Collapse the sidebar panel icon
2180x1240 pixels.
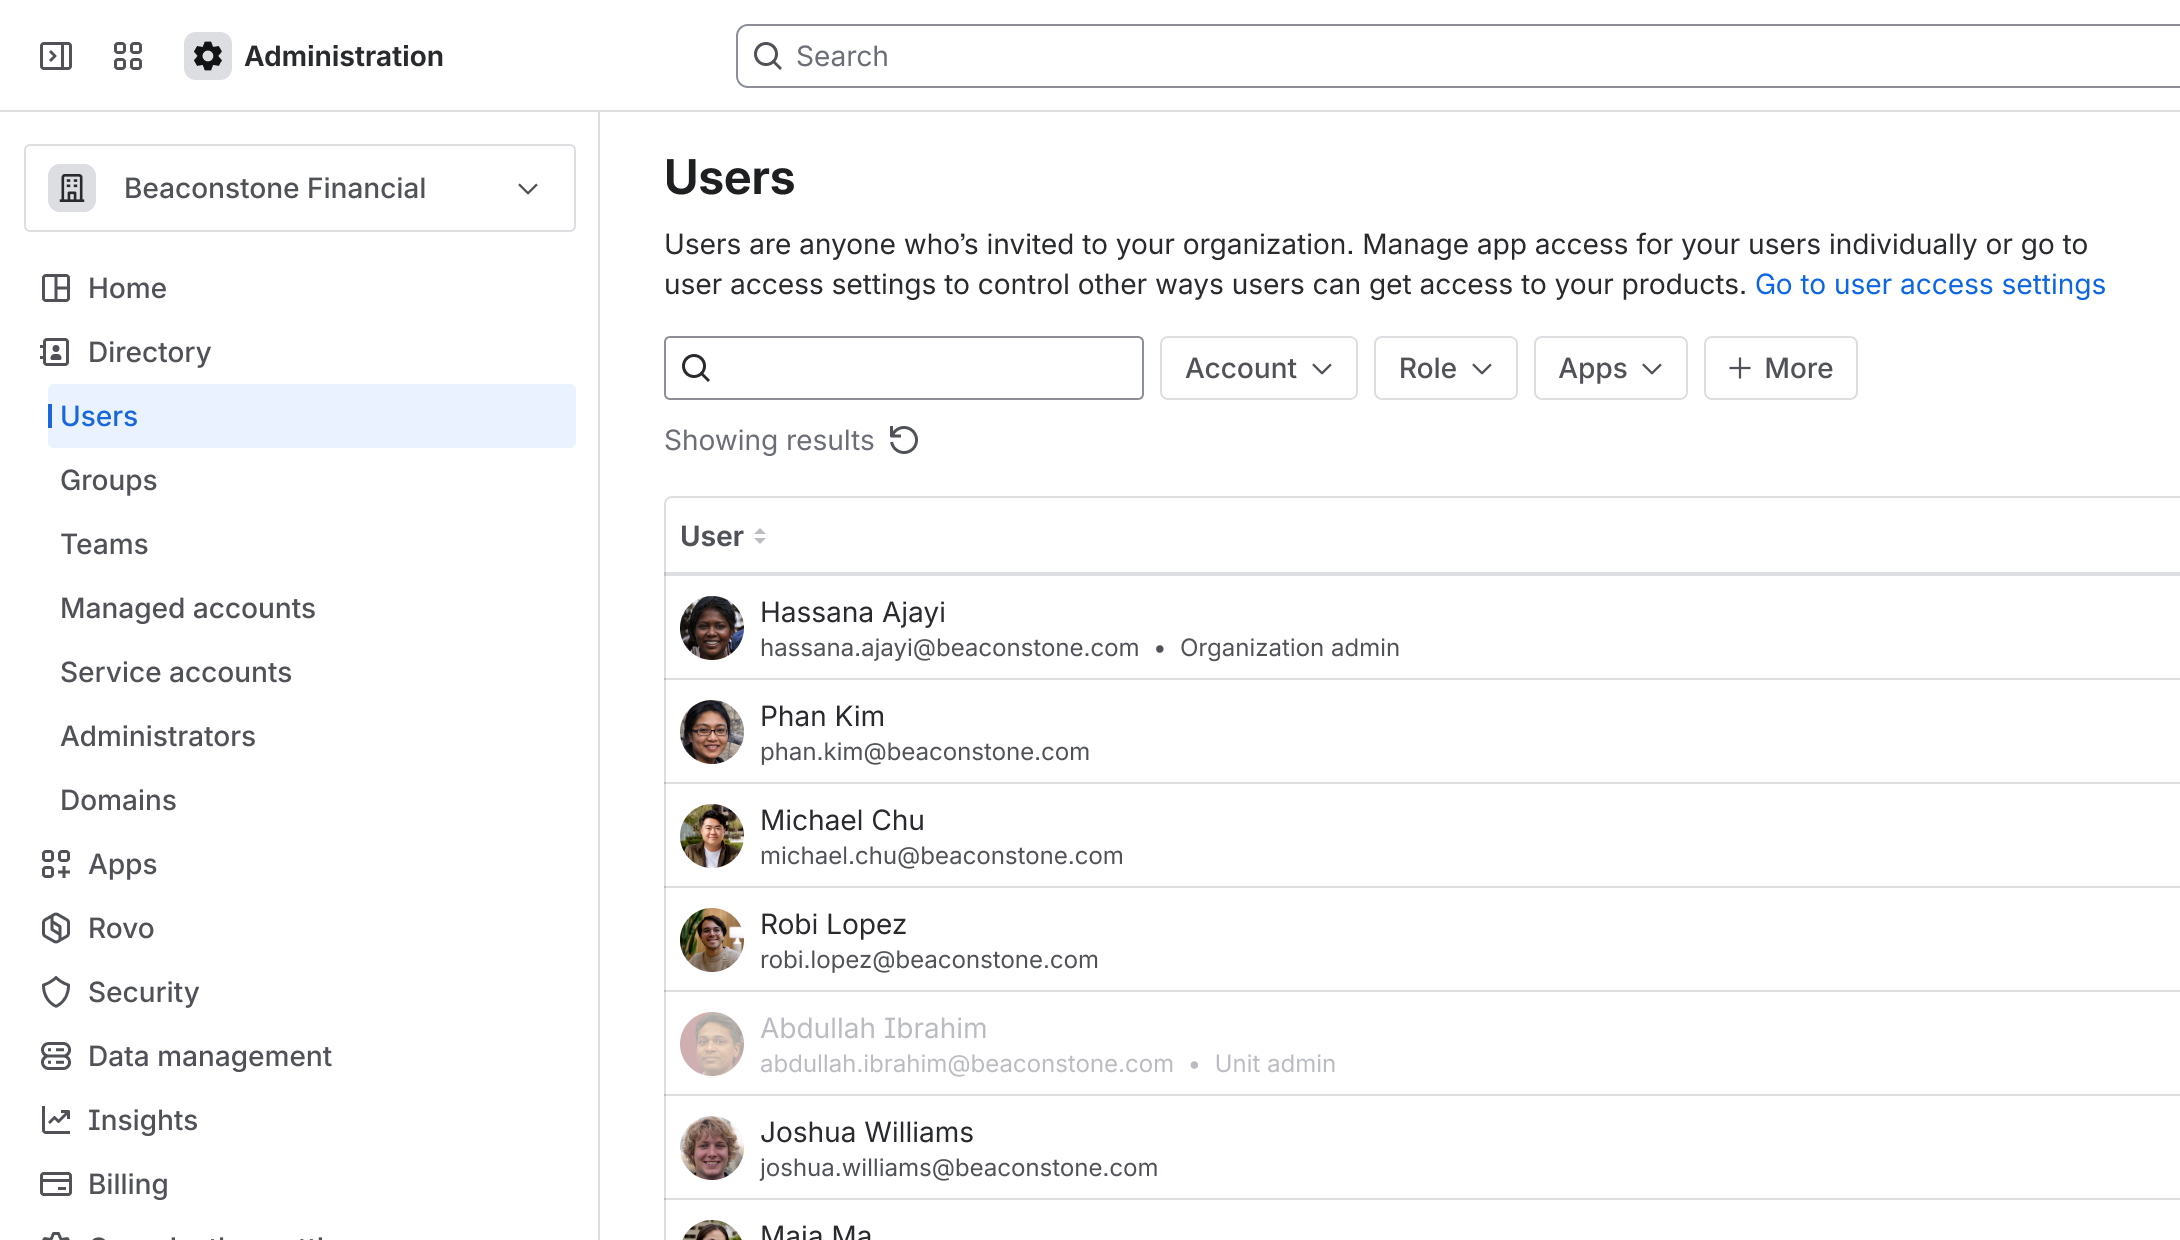click(x=56, y=56)
